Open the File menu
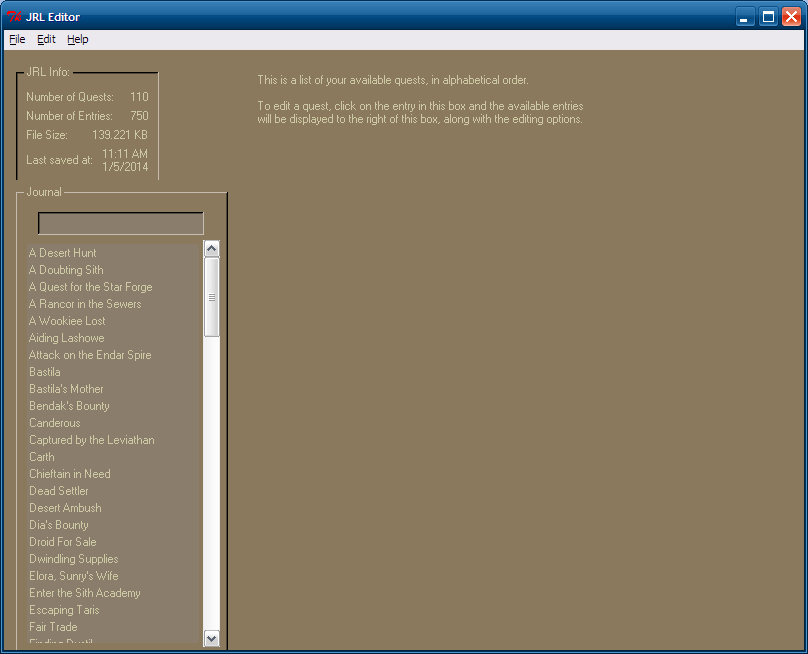 tap(17, 39)
